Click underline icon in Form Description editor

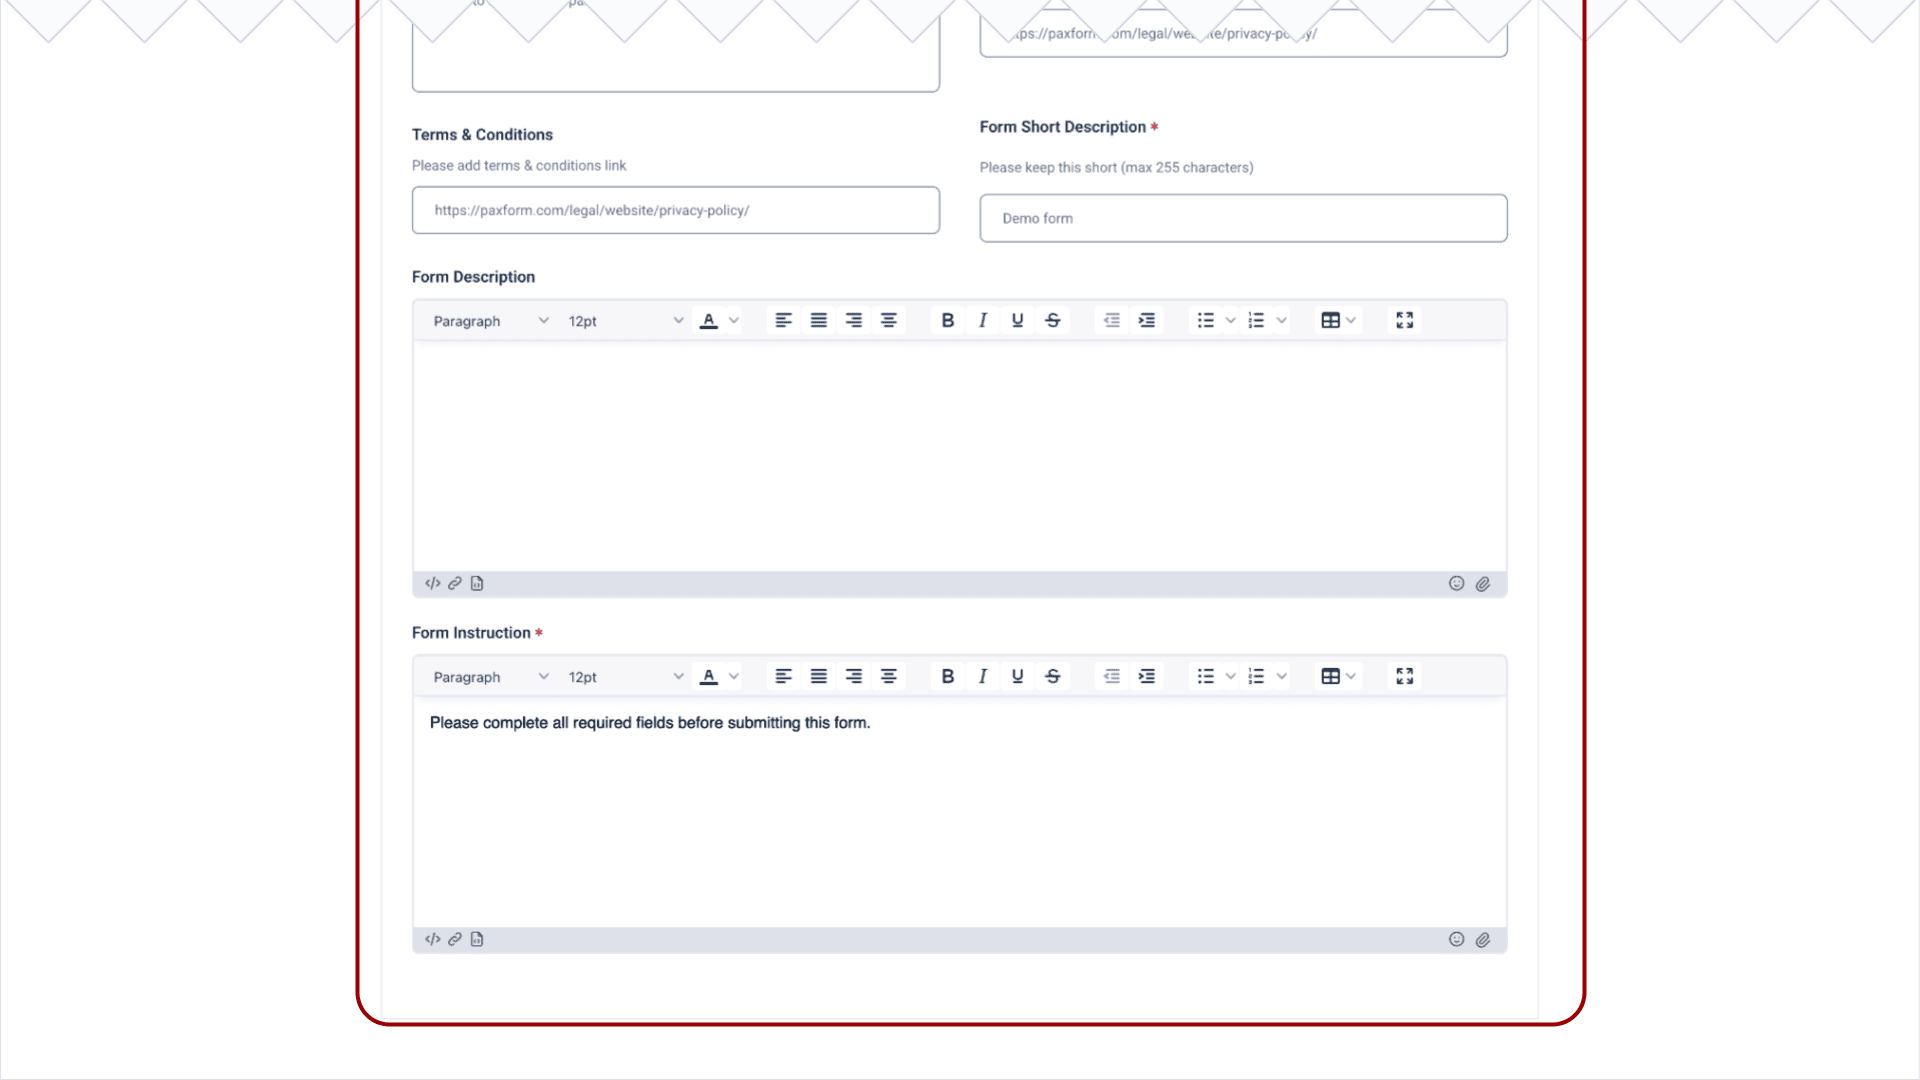(1017, 320)
